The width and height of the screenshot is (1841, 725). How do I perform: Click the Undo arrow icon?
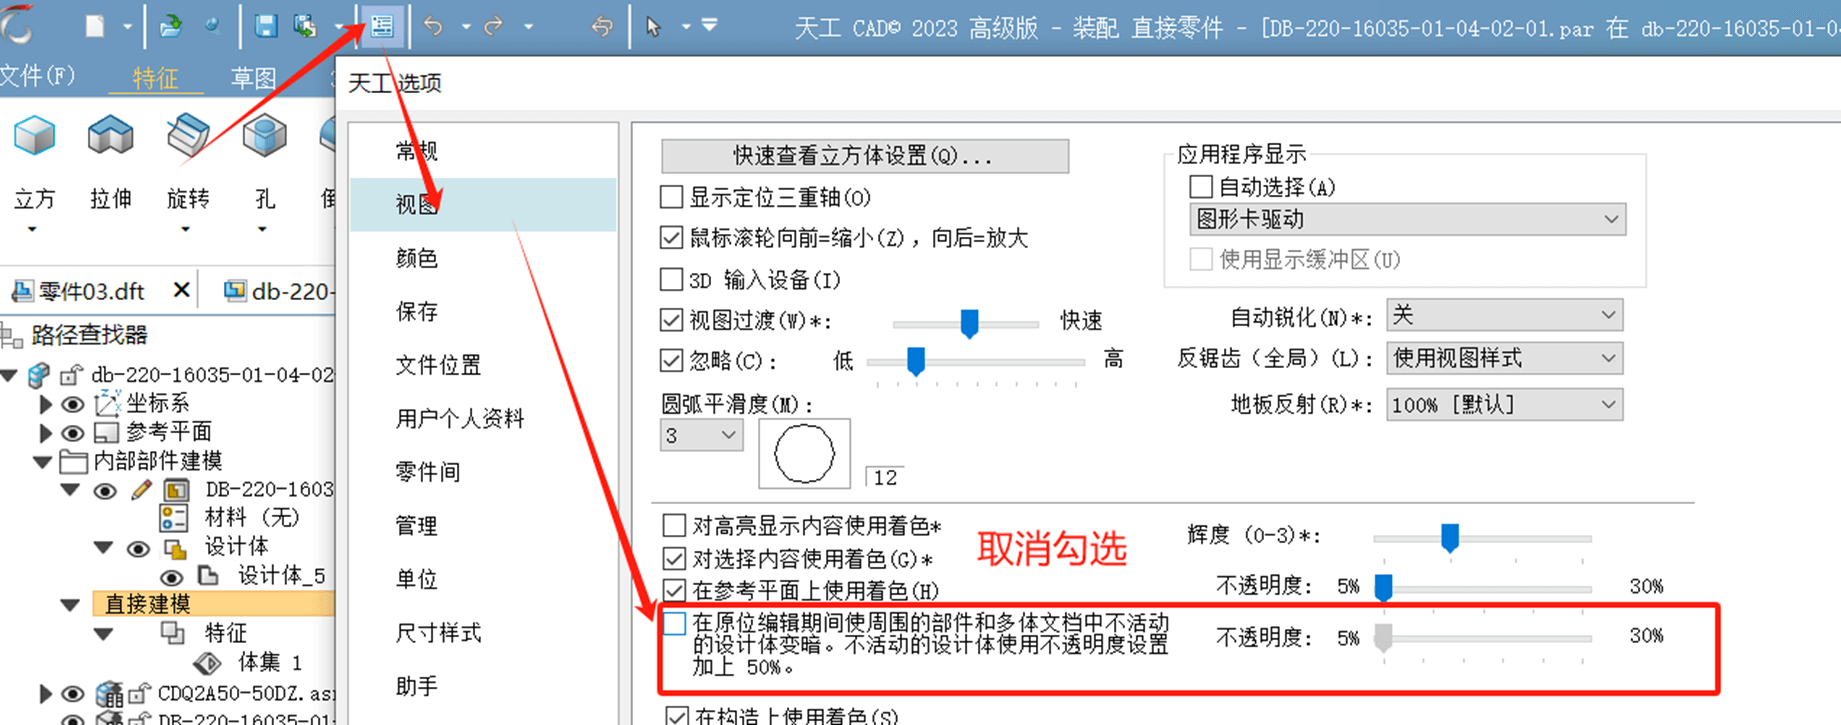433,26
